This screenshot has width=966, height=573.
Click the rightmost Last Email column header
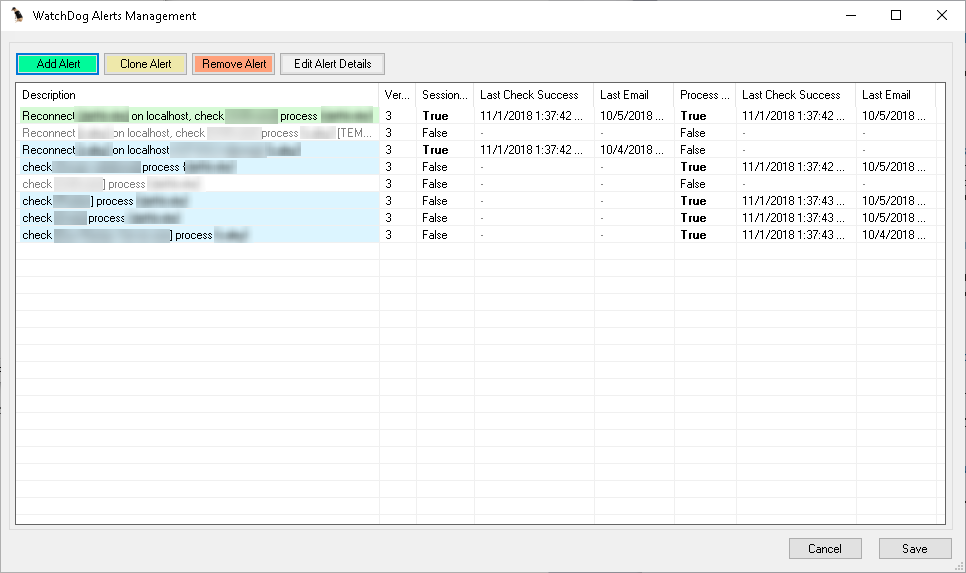click(896, 95)
